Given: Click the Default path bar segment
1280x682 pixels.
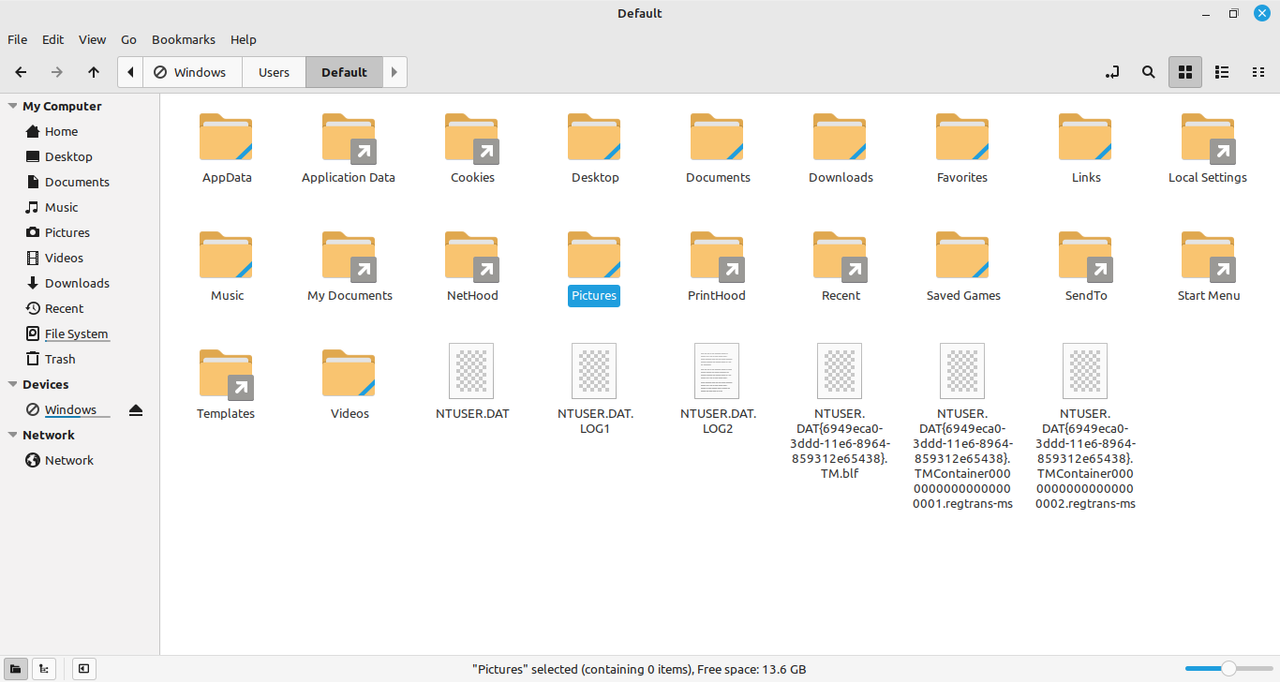Looking at the screenshot, I should 344,72.
